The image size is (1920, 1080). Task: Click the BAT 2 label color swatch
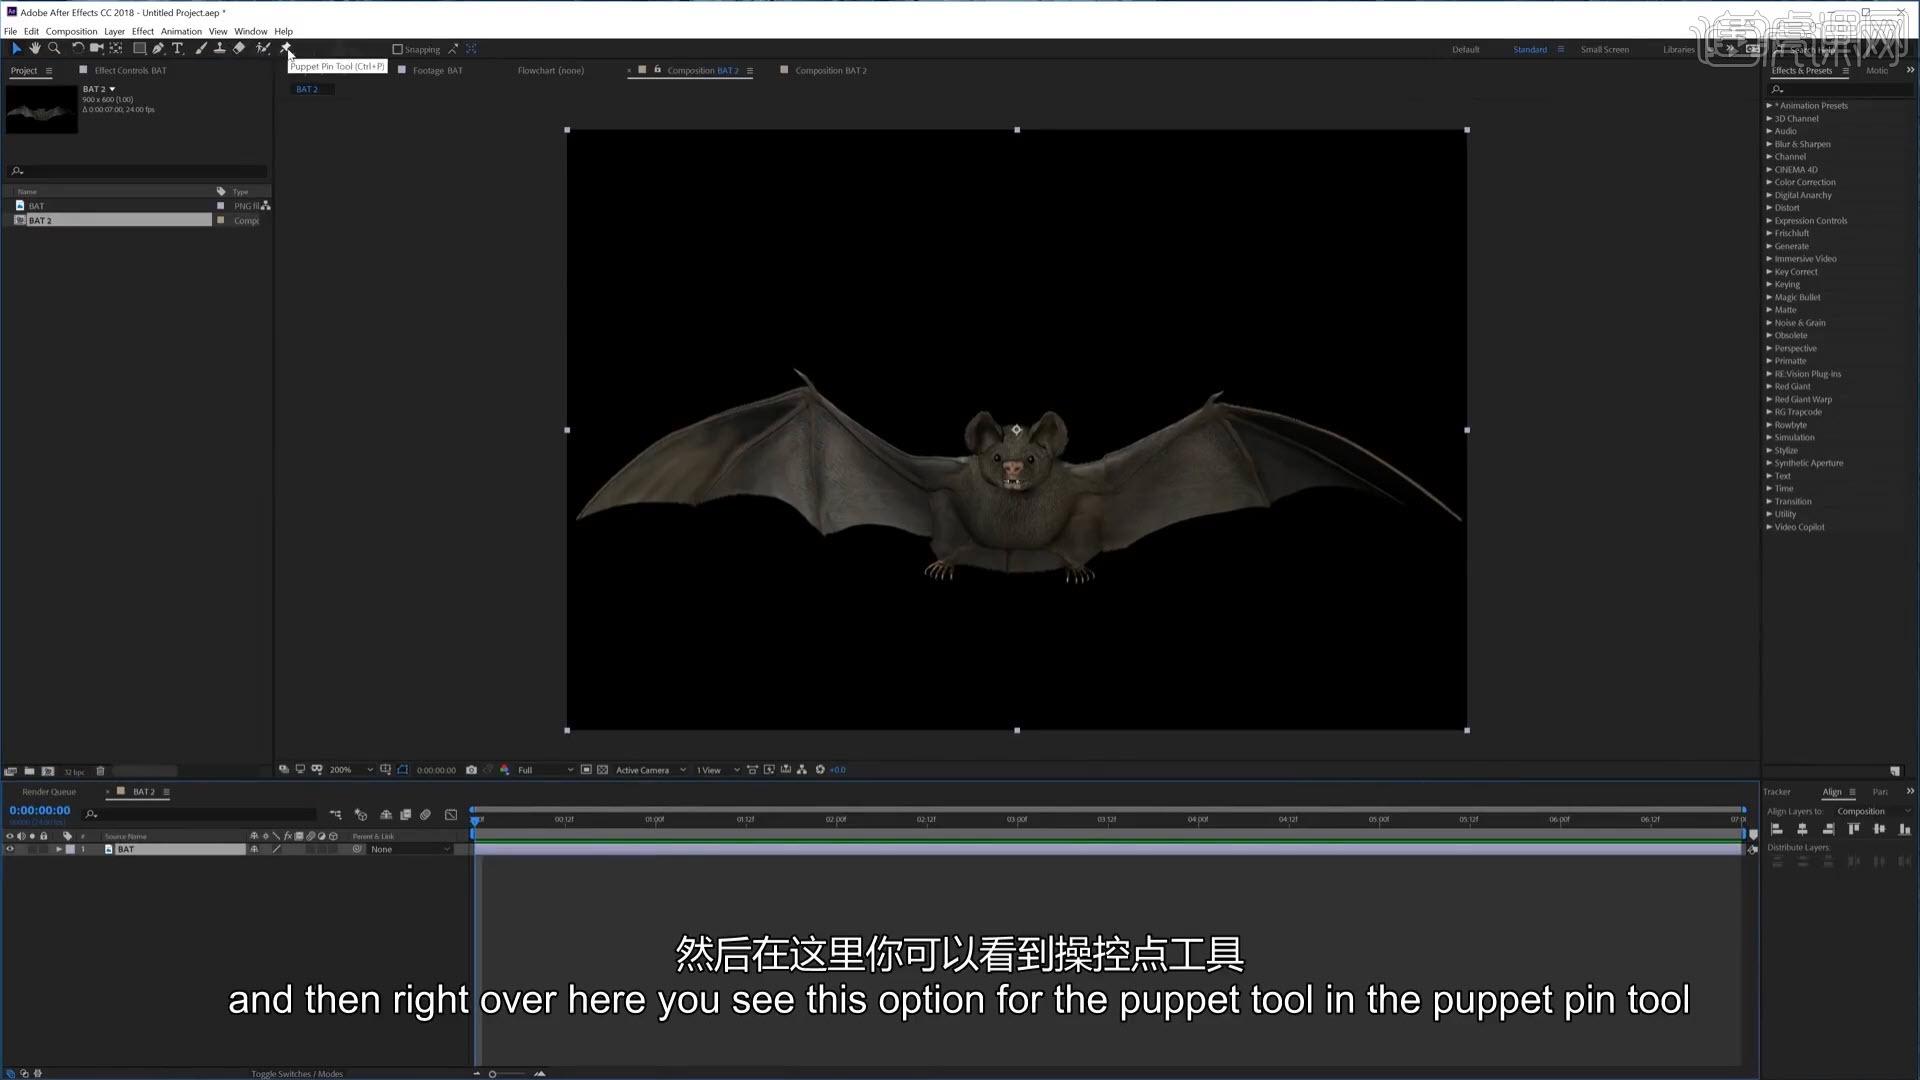(220, 221)
